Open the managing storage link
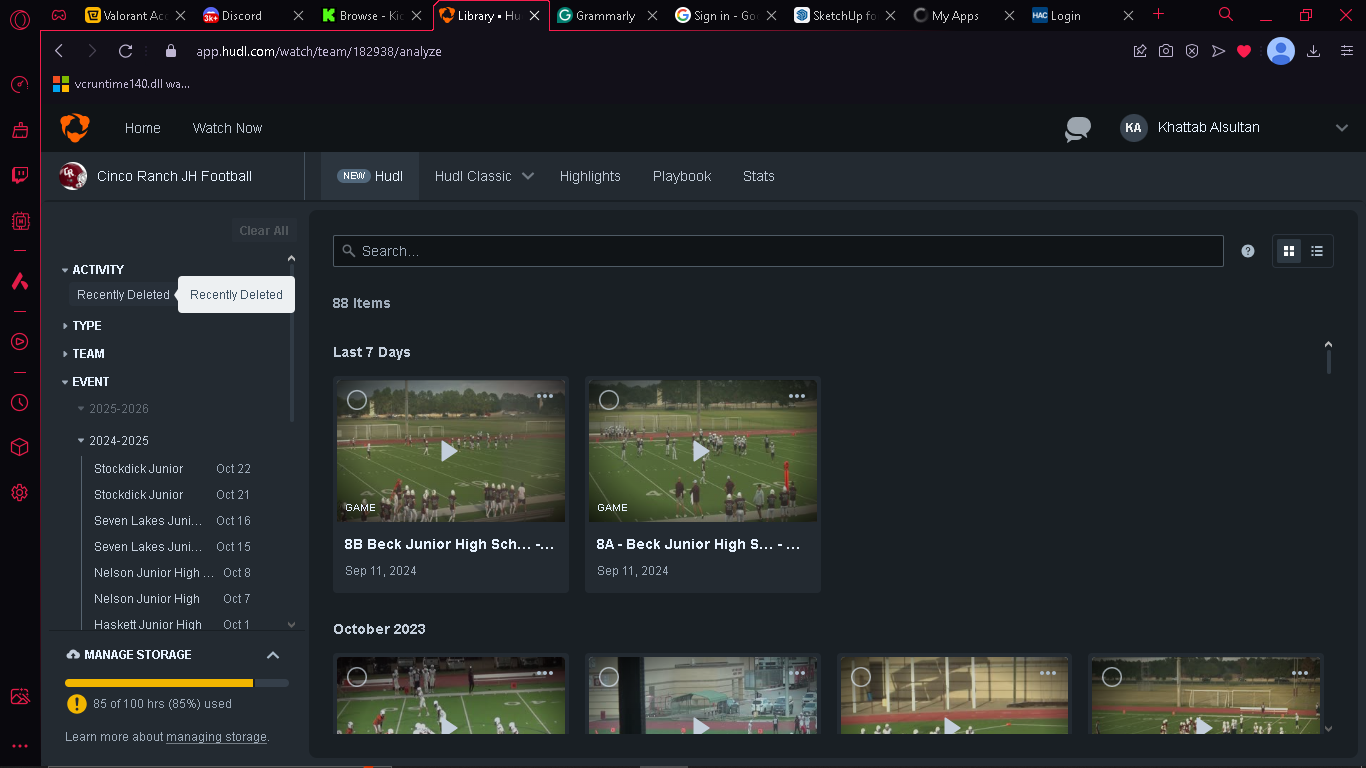 (x=216, y=737)
